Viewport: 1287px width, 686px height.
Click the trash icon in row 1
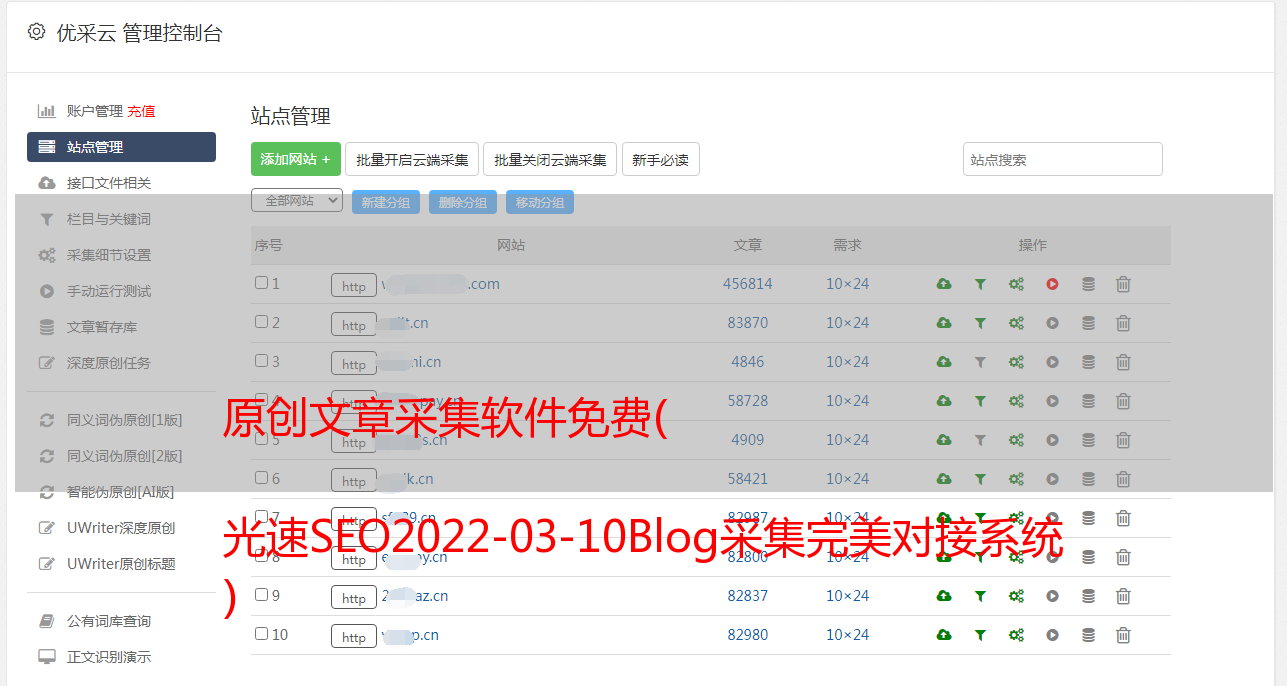(x=1123, y=284)
